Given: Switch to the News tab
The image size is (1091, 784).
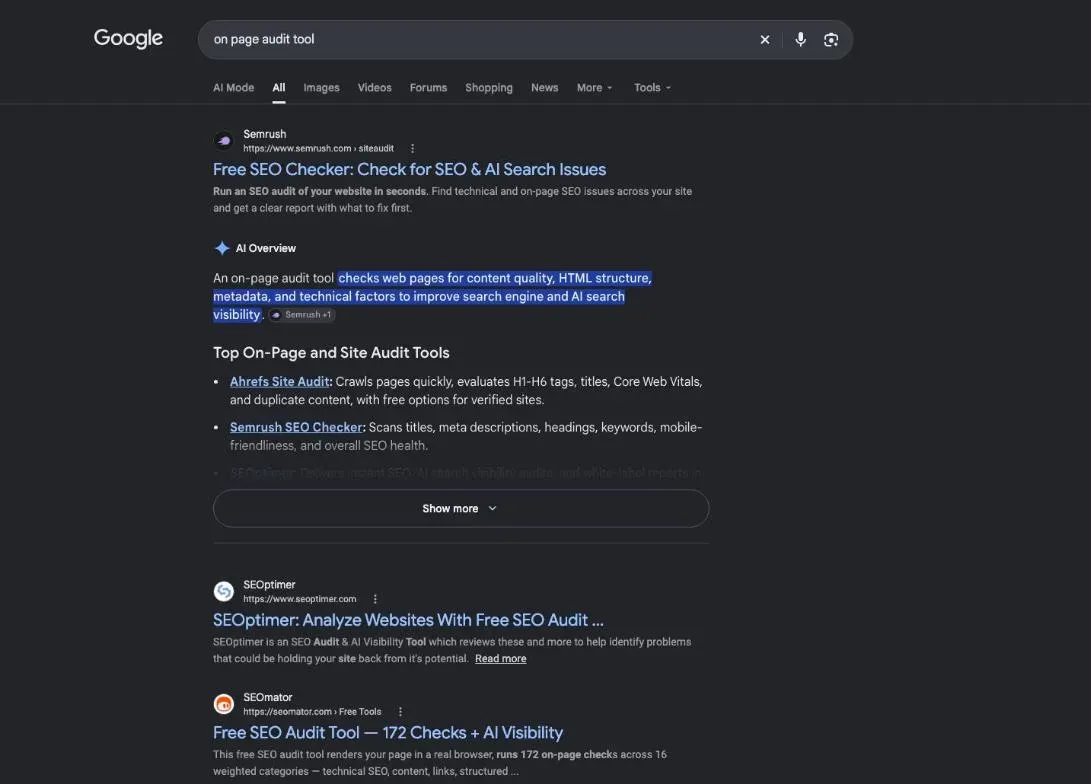Looking at the screenshot, I should tap(544, 88).
